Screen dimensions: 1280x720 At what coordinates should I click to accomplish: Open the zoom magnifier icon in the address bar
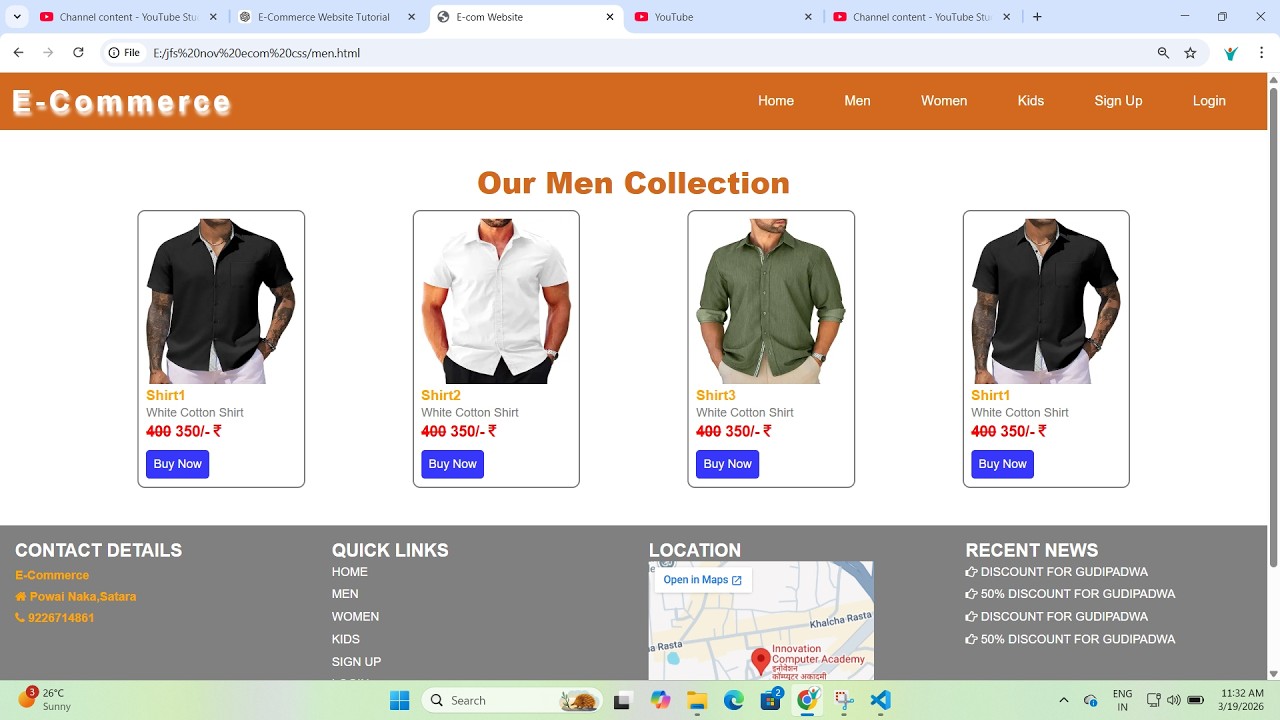tap(1163, 53)
